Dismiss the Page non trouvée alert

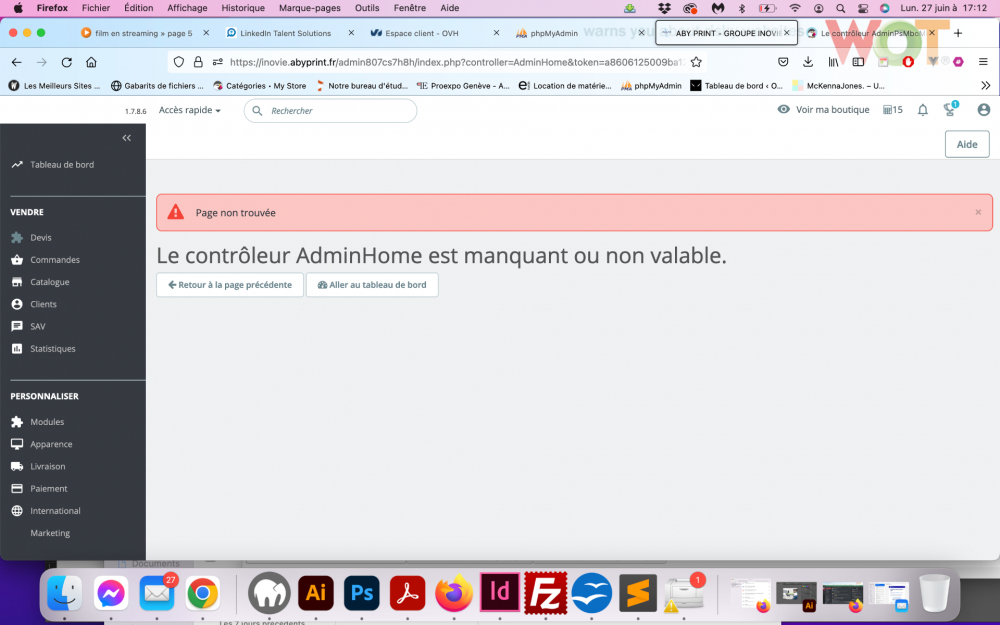[x=977, y=212]
